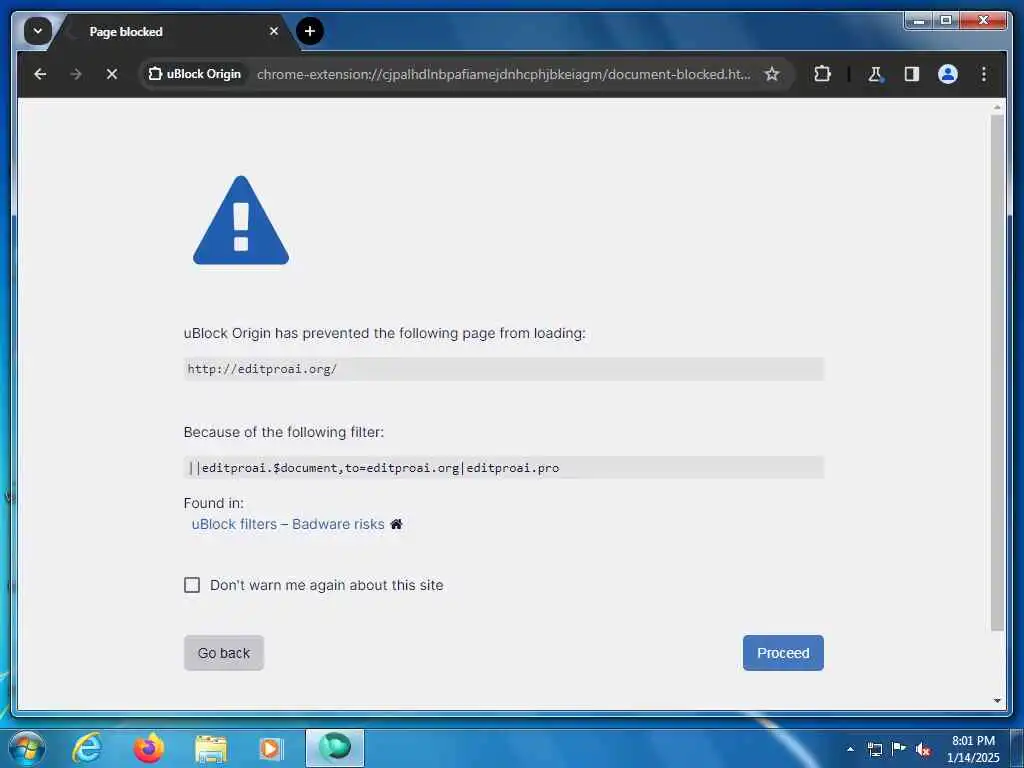Open Chrome Labs flask icon
Viewport: 1024px width, 768px height.
coord(875,74)
